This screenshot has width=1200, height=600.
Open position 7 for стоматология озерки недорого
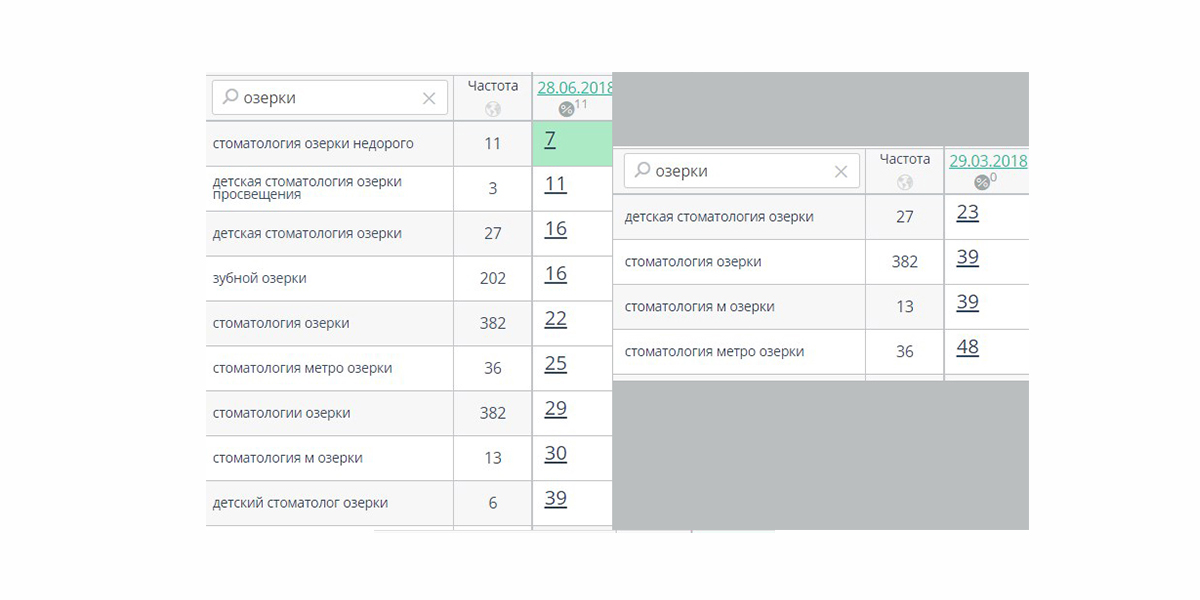tap(550, 140)
